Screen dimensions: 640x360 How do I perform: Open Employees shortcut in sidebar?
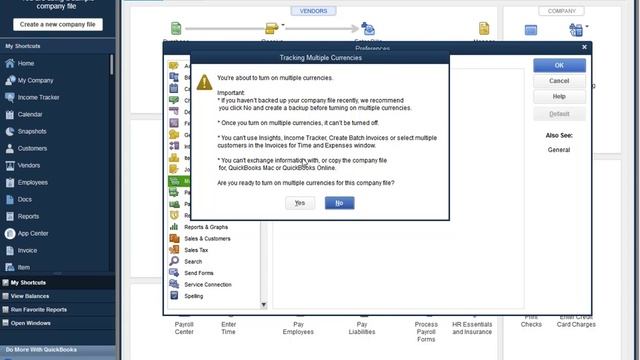tap(33, 182)
